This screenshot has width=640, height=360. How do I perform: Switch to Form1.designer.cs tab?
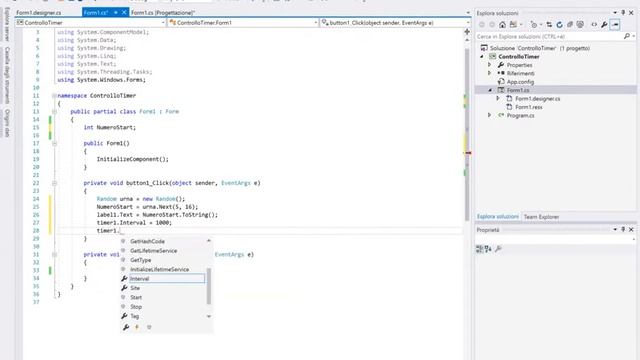click(38, 13)
